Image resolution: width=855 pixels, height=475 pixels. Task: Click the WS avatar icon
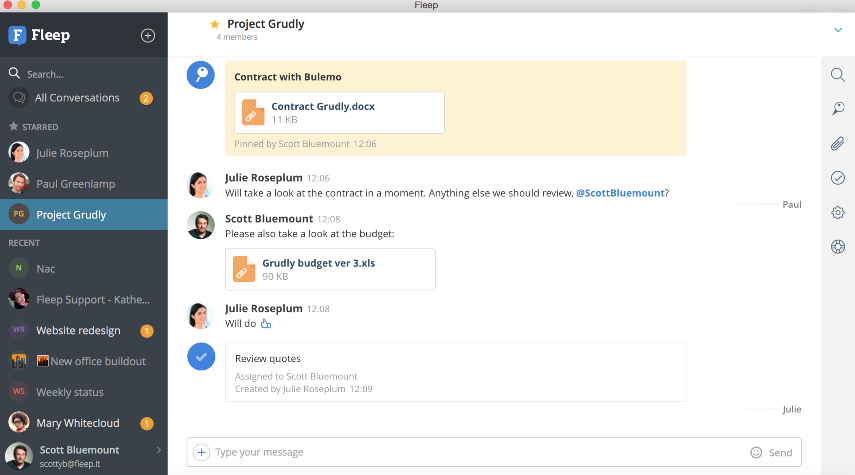19,391
